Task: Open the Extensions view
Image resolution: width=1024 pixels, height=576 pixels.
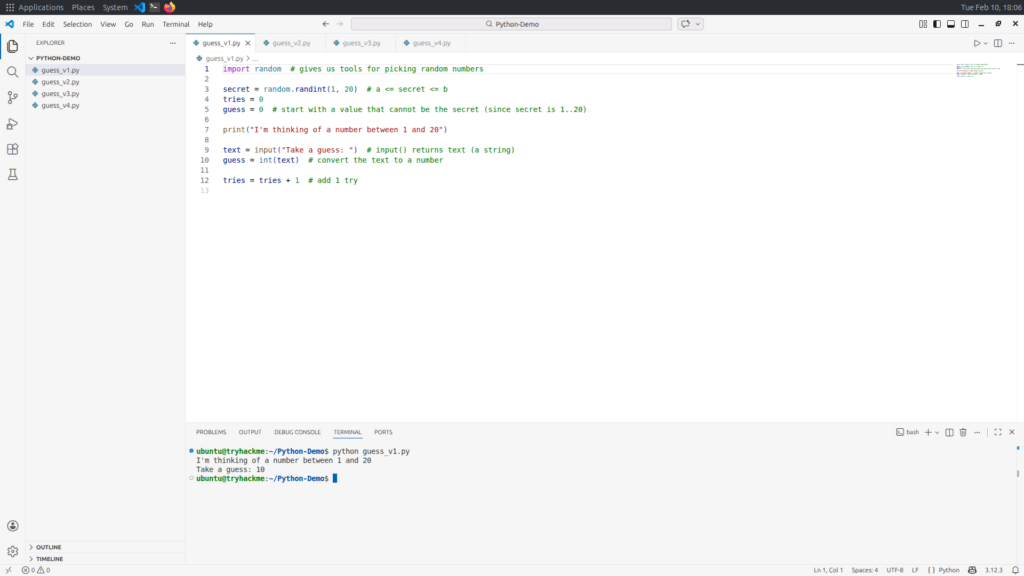Action: coord(13,149)
